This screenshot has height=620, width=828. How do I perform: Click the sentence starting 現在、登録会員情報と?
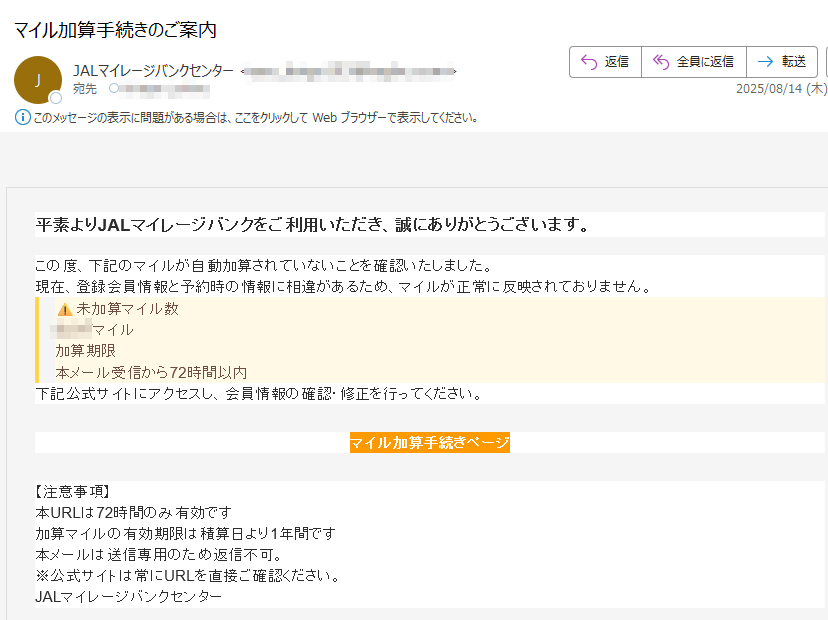[344, 287]
